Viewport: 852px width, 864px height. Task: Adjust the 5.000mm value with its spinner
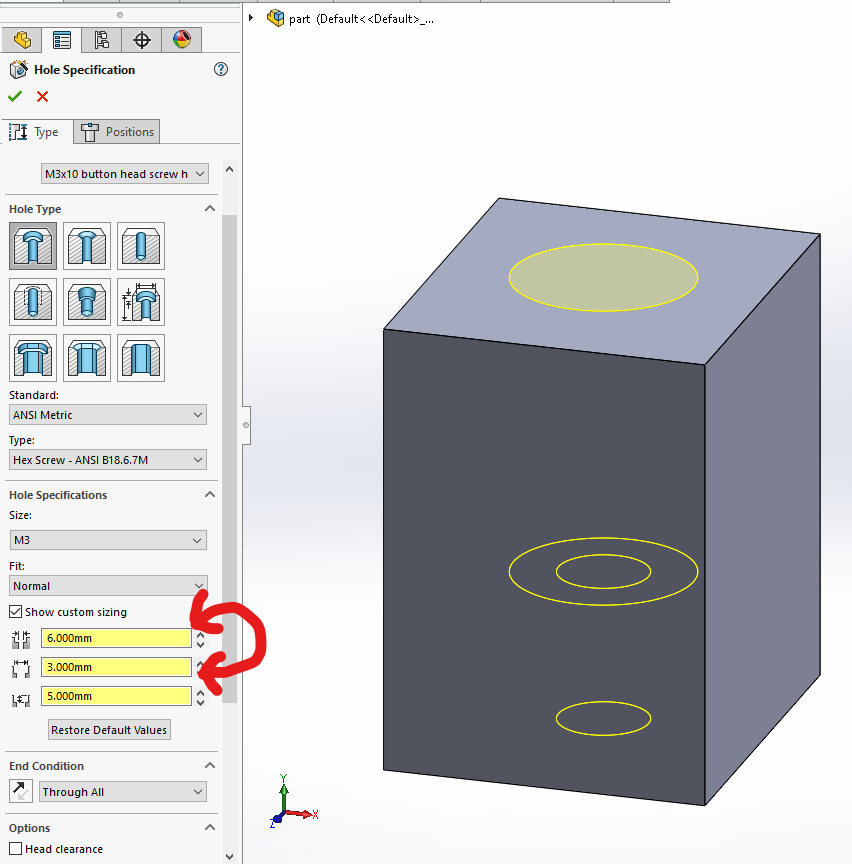(x=201, y=697)
